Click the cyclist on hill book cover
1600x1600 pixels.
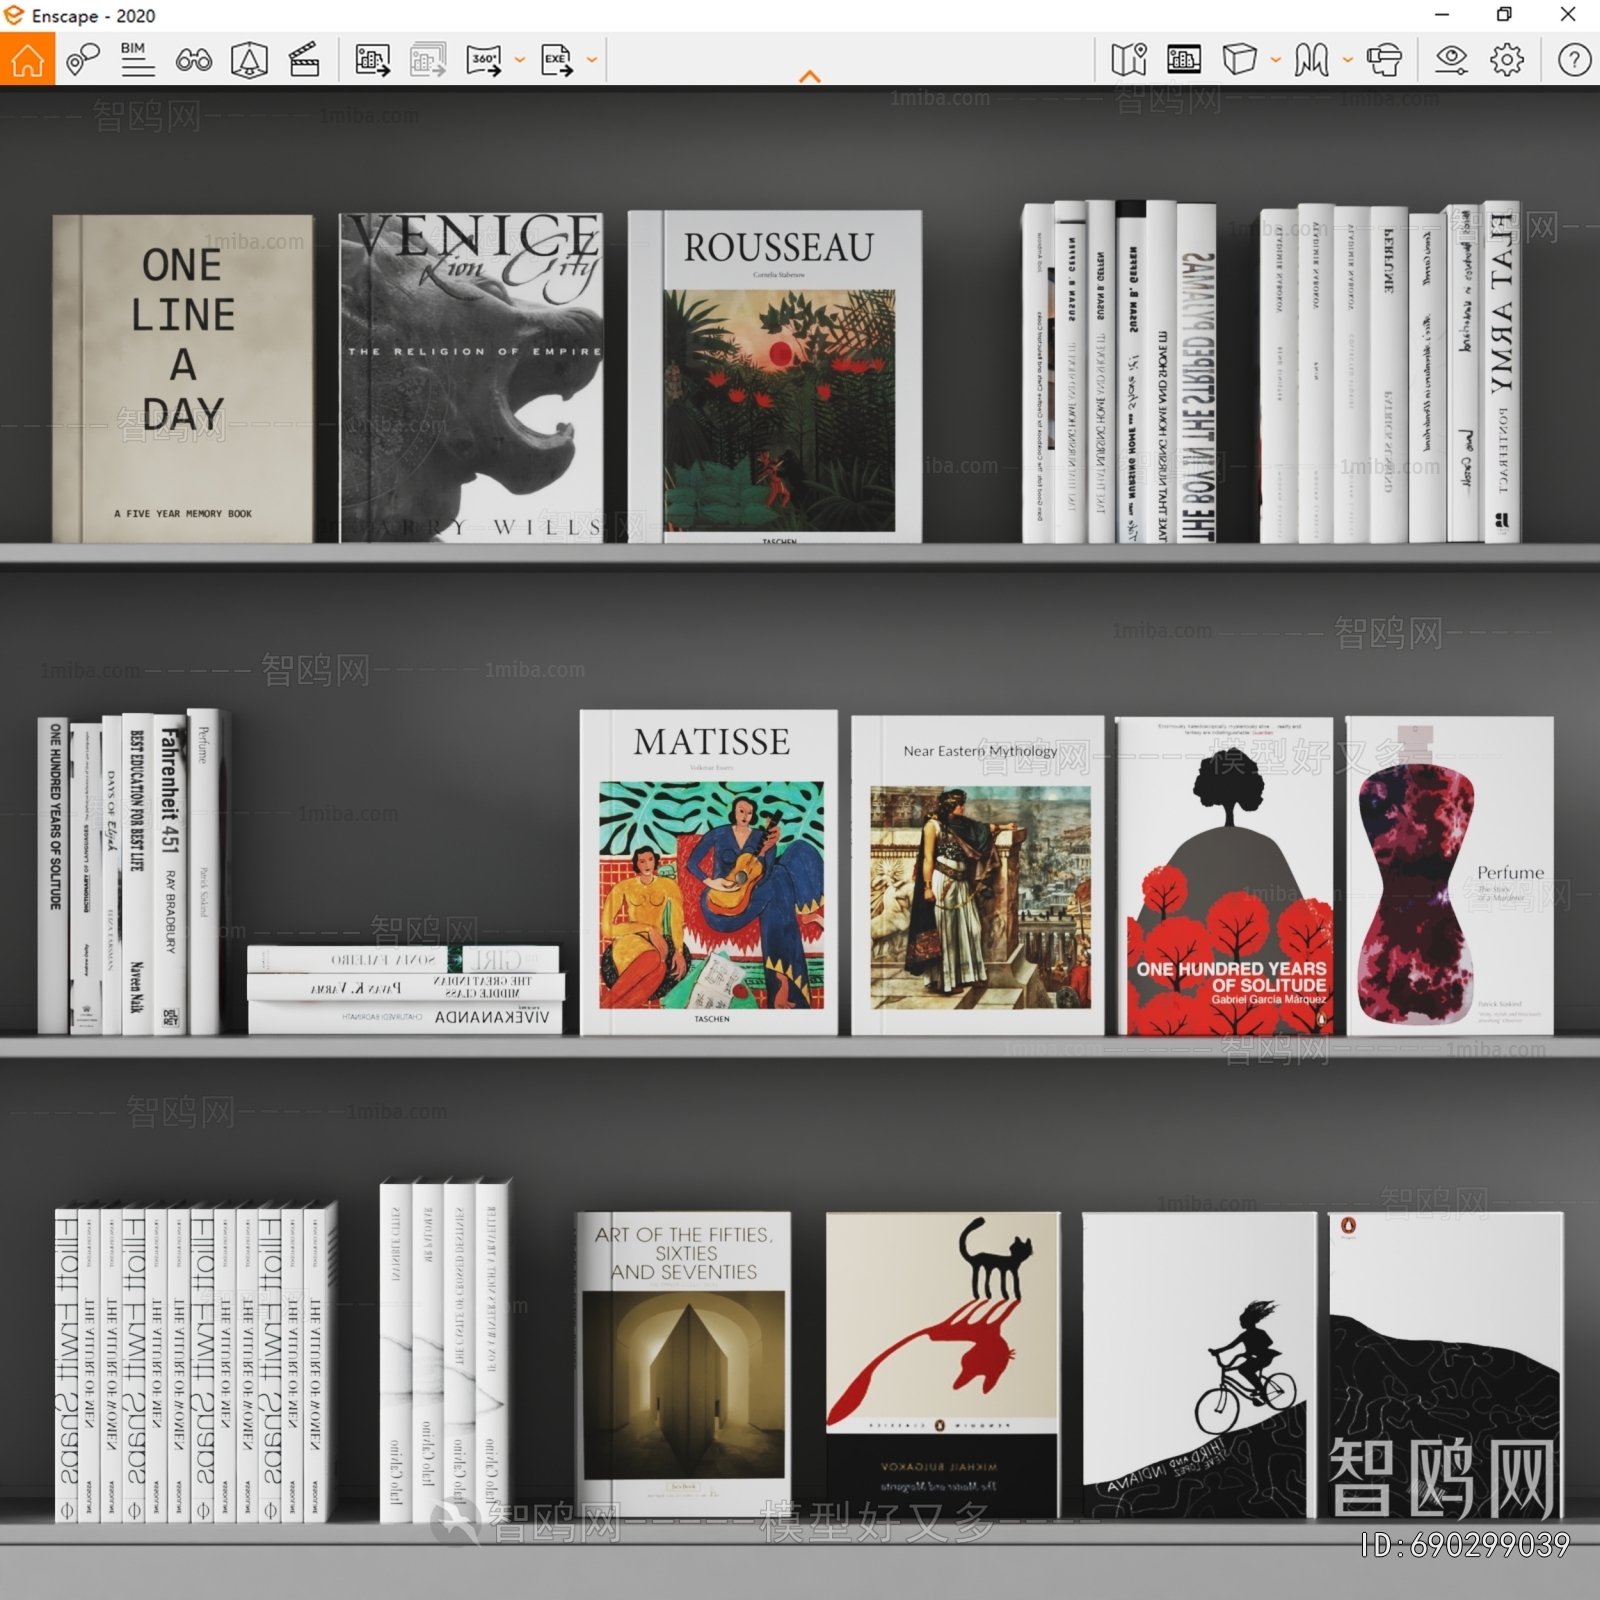[x=1200, y=1365]
